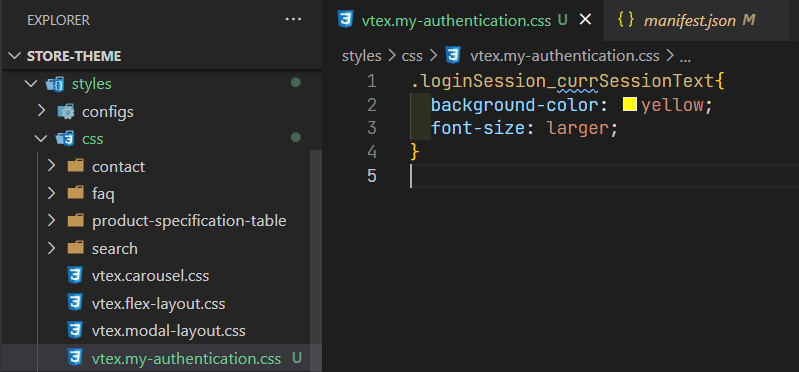The height and width of the screenshot is (372, 799).
Task: Click the CSS icon beside vtex.flex-layout.css
Action: [x=75, y=303]
